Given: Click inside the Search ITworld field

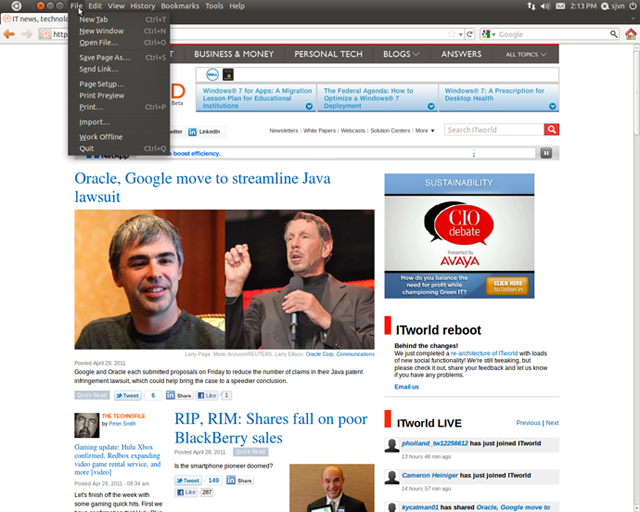Looking at the screenshot, I should pyautogui.click(x=494, y=129).
